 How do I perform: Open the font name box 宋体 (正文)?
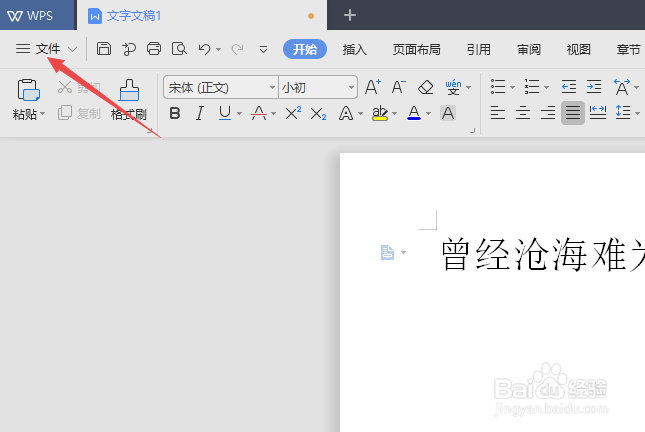[221, 87]
